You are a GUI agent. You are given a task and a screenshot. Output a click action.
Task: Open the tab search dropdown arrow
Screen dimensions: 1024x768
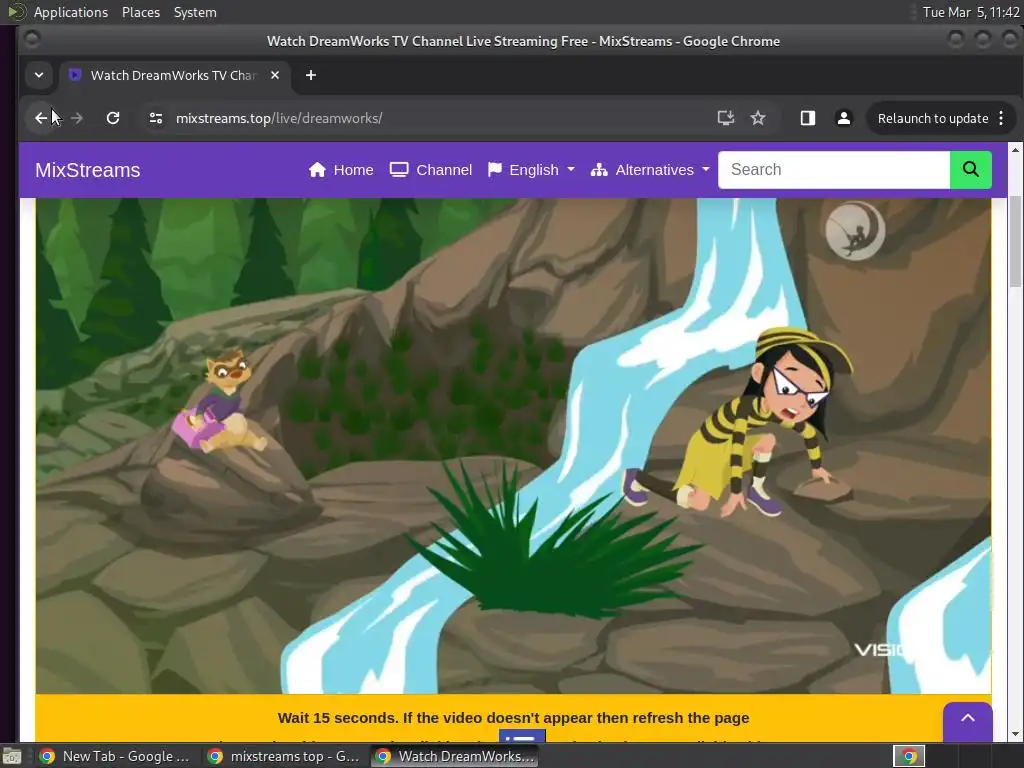39,75
